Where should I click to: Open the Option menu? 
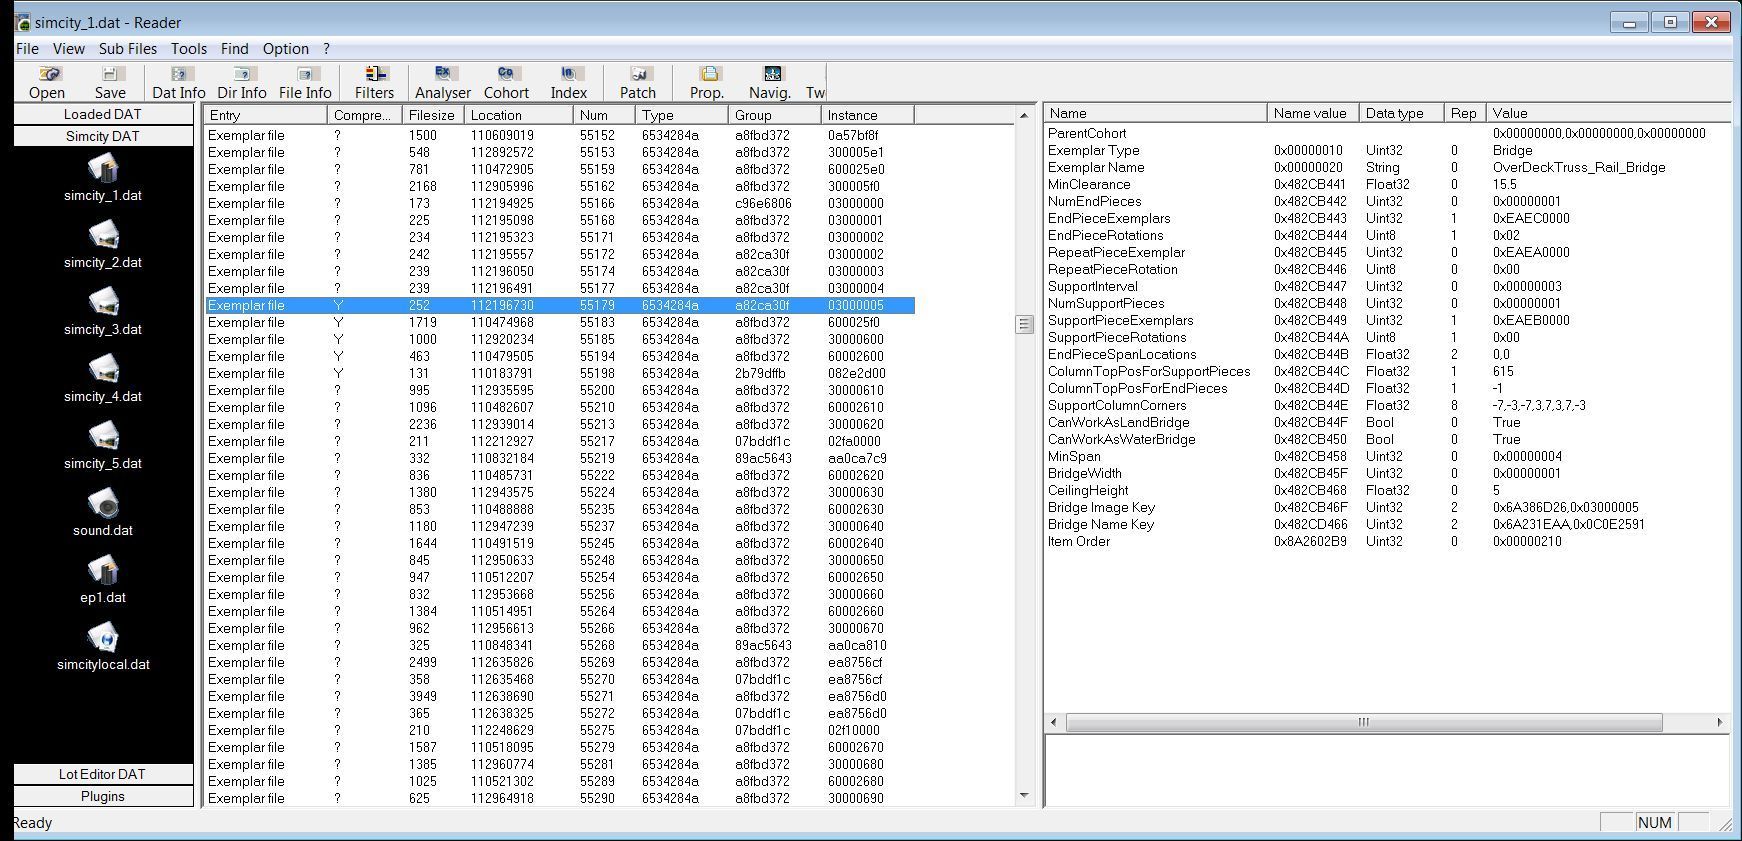(x=286, y=48)
